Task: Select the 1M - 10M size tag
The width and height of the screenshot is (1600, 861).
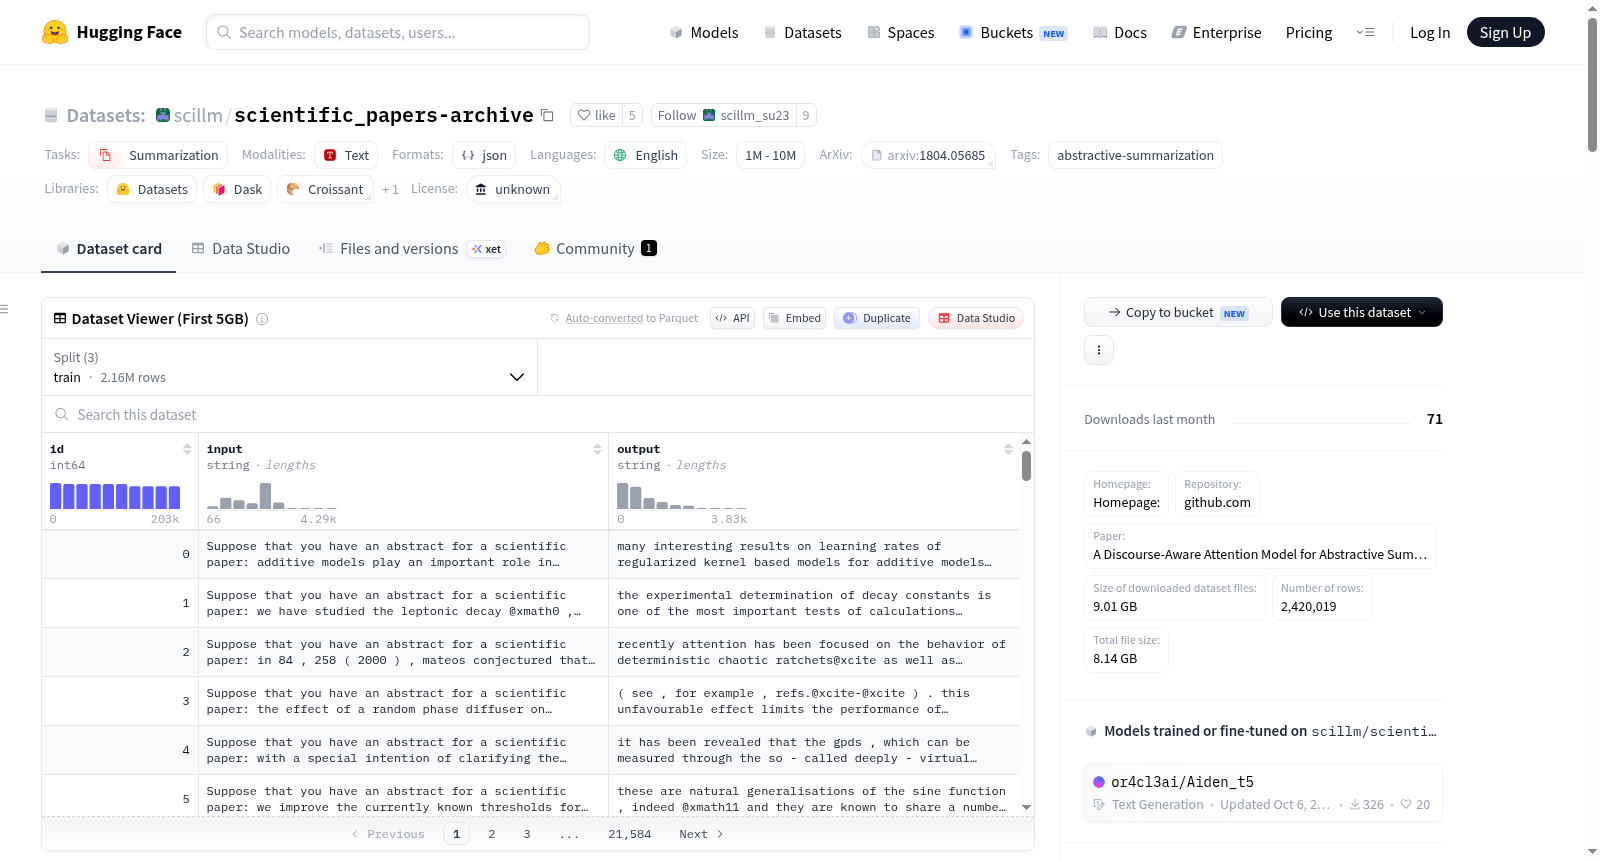Action: (x=771, y=155)
